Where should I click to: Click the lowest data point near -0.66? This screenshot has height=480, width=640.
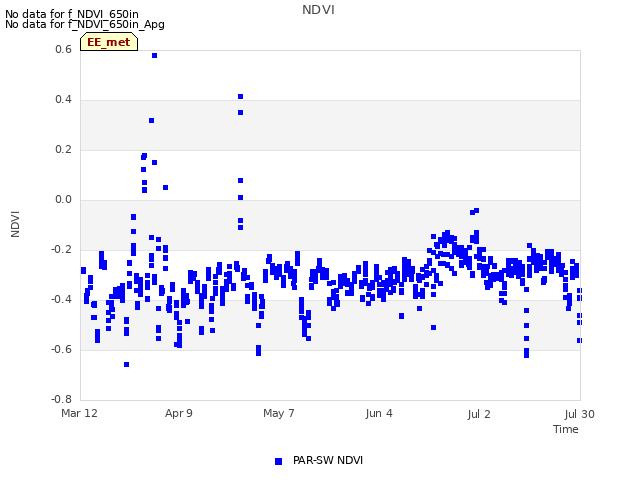coord(127,364)
